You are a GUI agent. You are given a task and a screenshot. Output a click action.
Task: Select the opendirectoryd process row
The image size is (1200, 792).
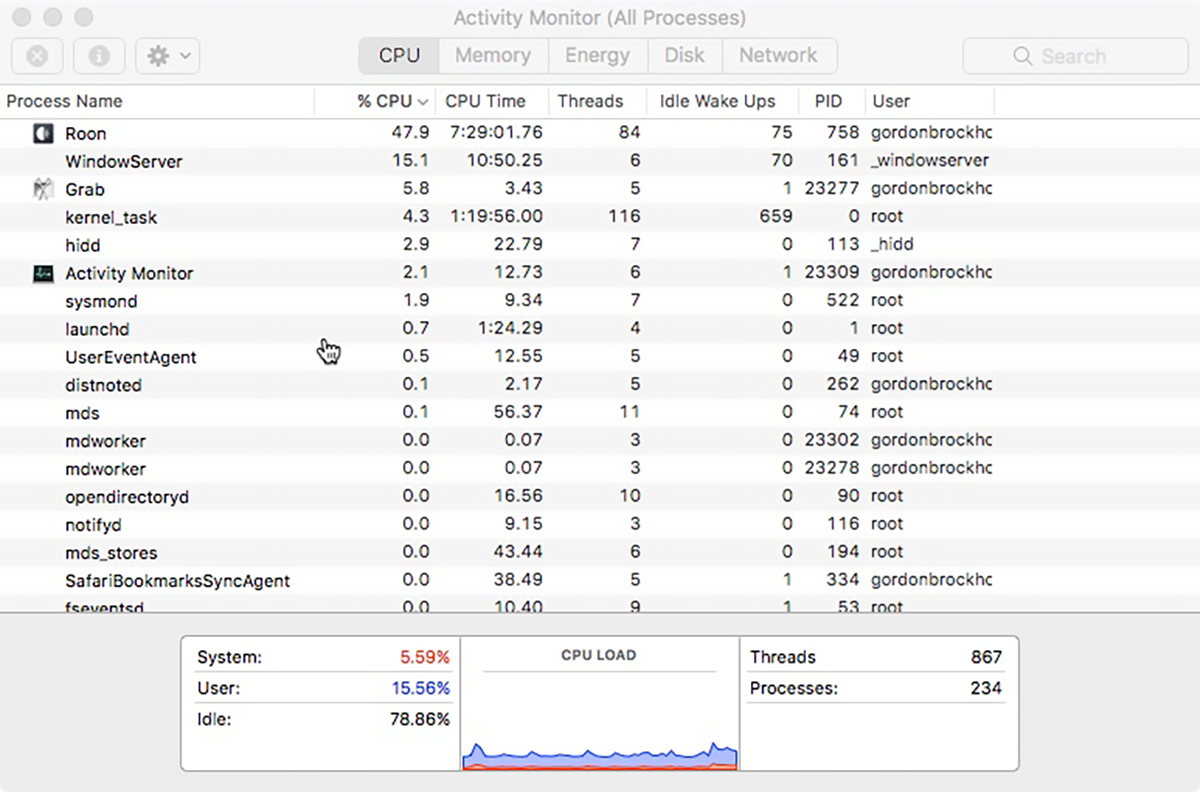pyautogui.click(x=600, y=497)
